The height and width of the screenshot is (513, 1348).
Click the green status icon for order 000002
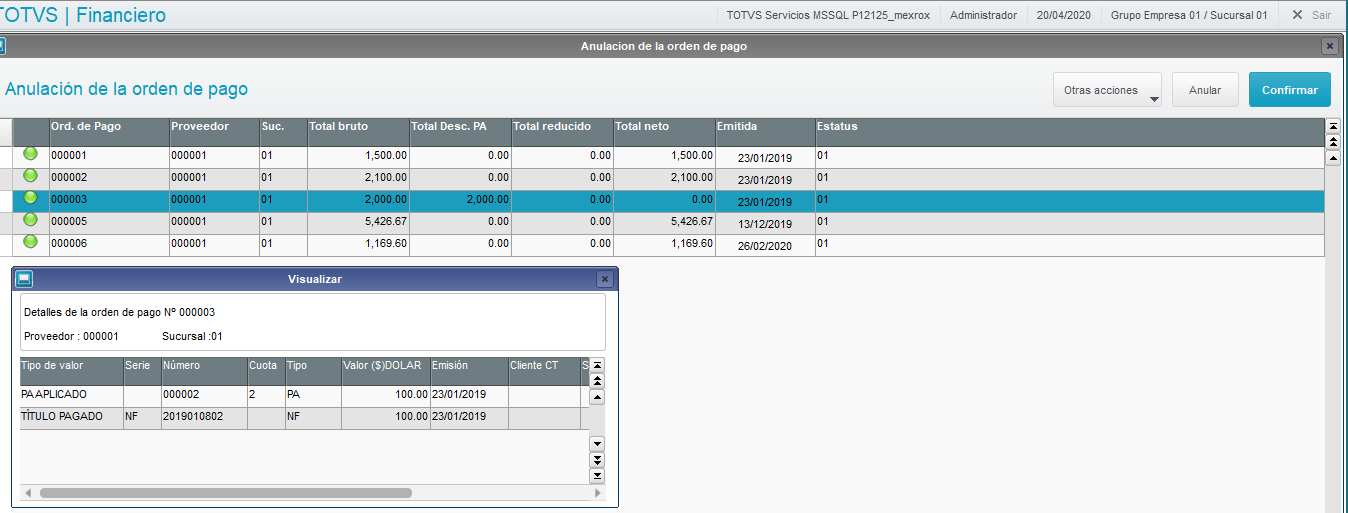(30, 176)
